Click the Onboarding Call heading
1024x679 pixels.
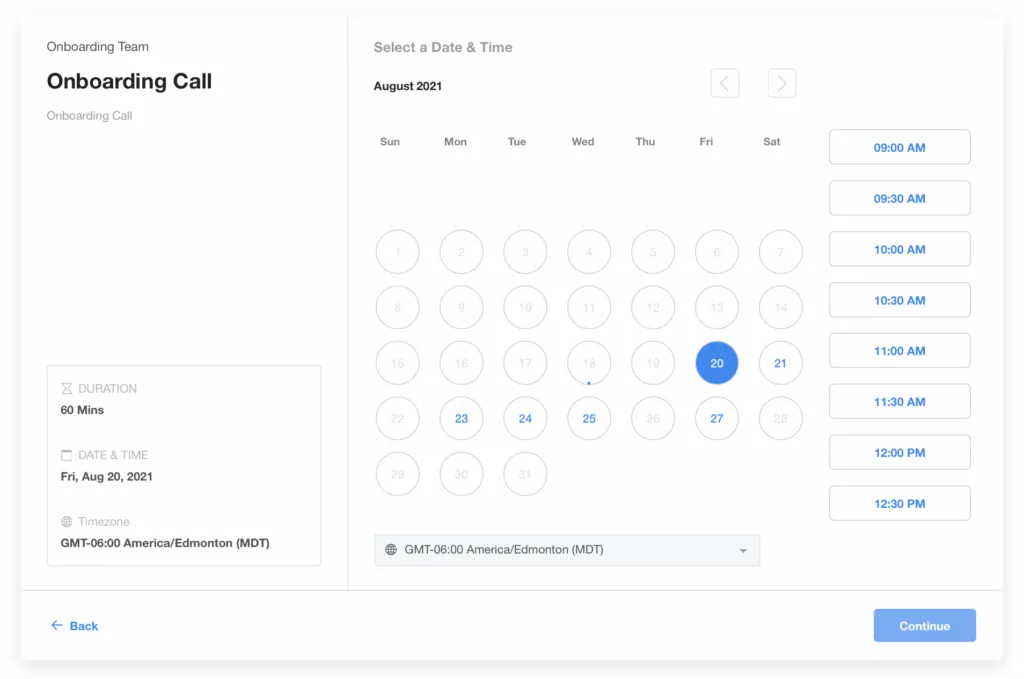(x=129, y=81)
